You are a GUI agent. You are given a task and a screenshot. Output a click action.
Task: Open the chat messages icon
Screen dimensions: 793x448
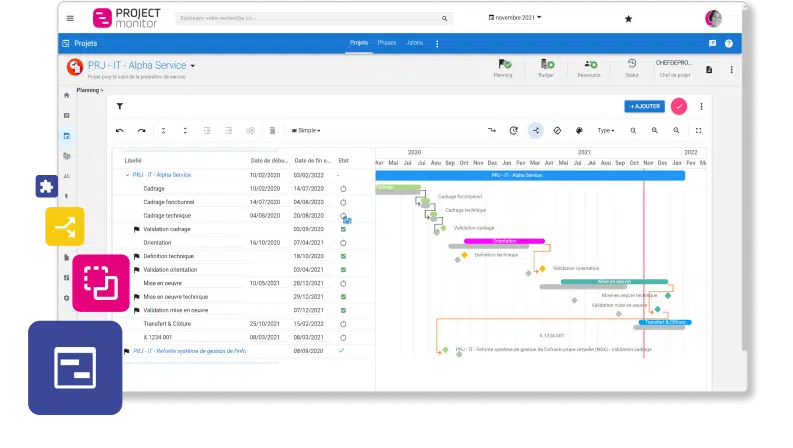712,43
